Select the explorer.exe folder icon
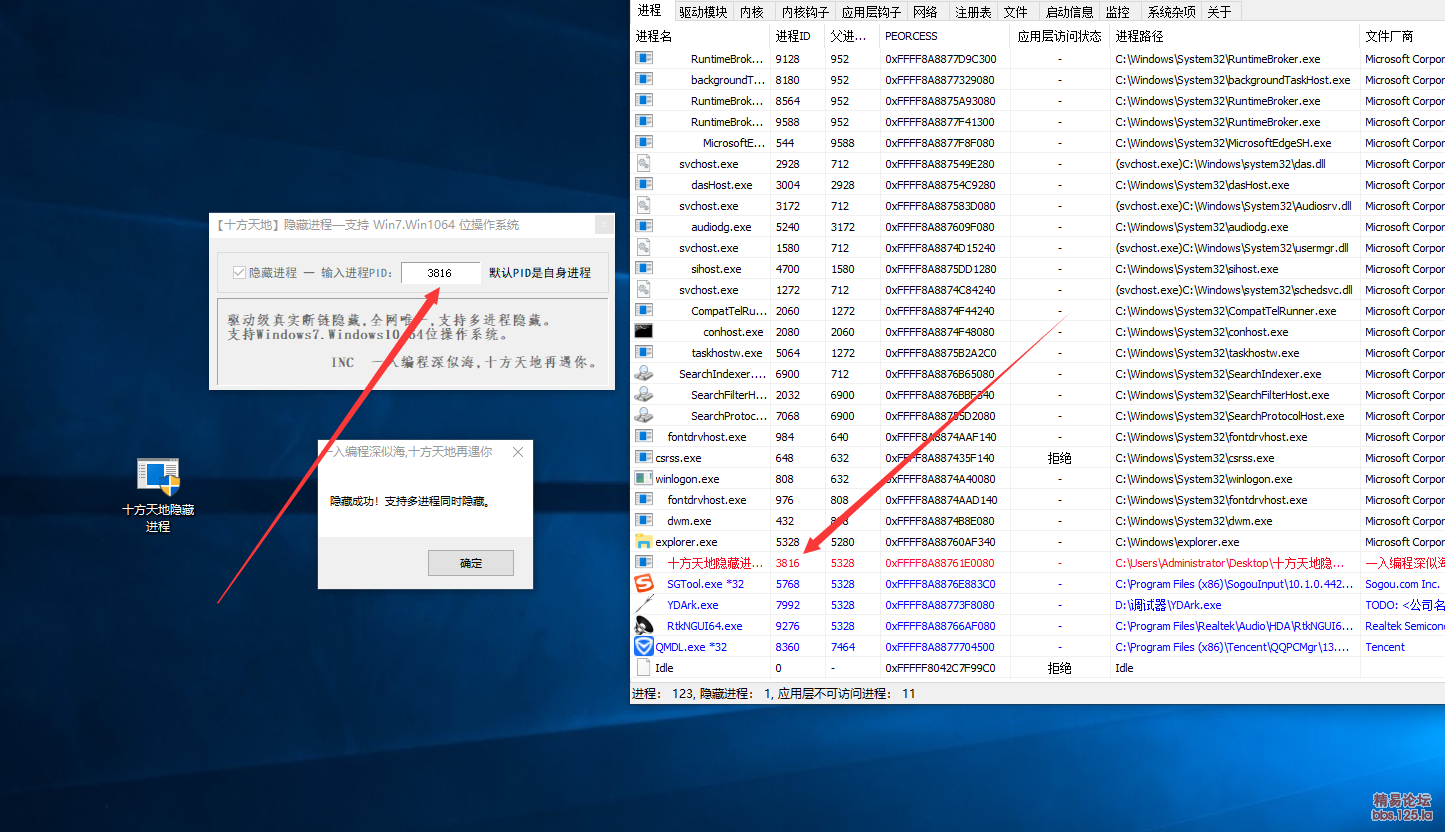 point(644,542)
